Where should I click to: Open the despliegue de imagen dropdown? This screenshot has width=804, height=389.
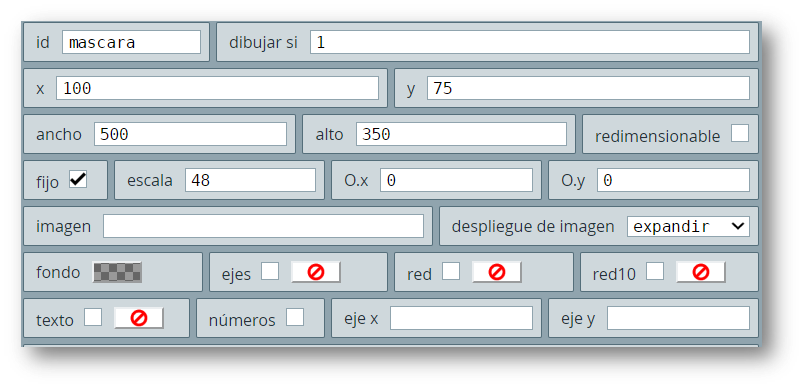pos(688,227)
